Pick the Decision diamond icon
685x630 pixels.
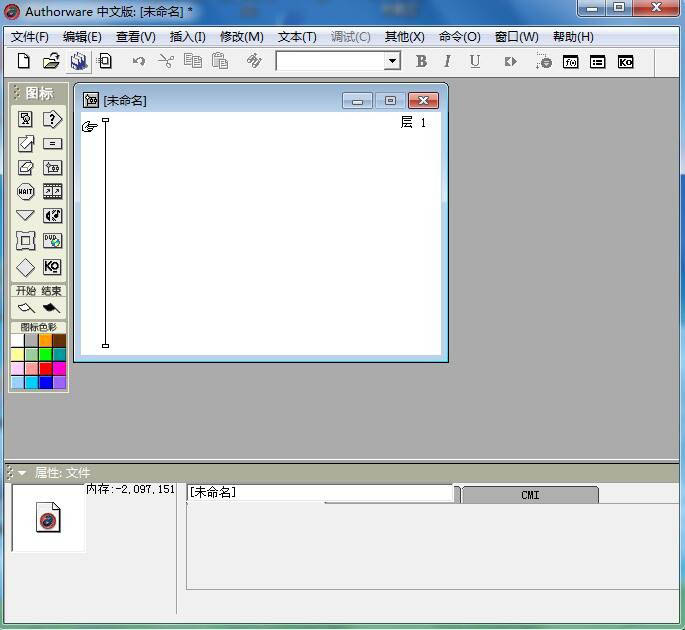click(x=26, y=267)
